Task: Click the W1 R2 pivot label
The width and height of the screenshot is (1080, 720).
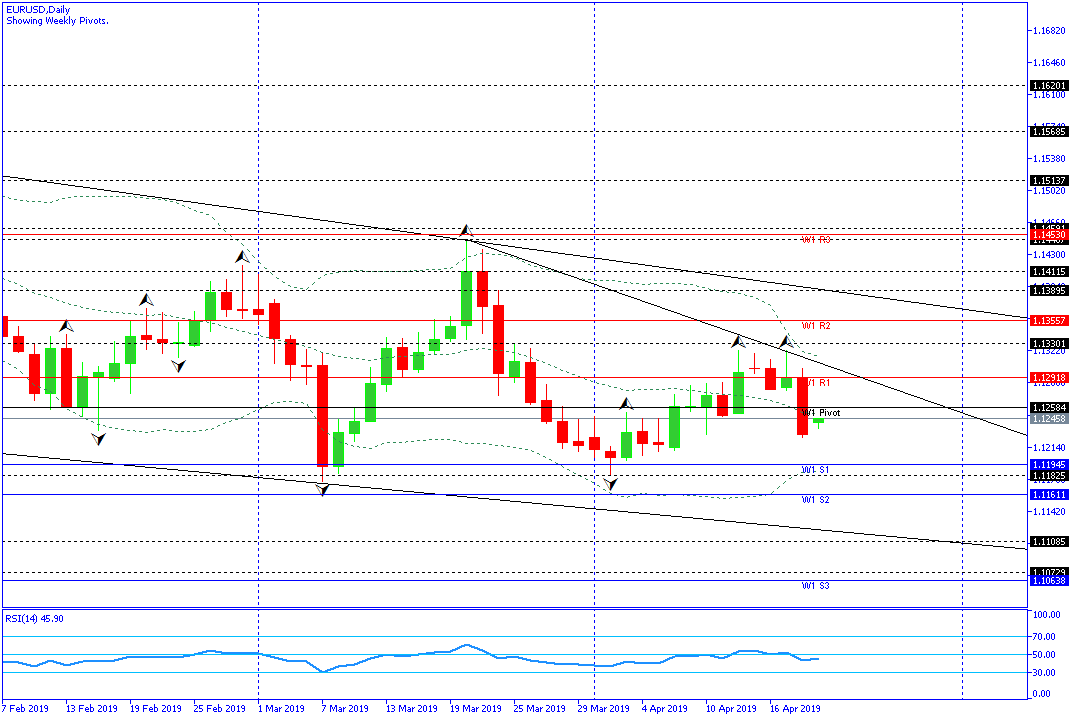Action: click(816, 325)
